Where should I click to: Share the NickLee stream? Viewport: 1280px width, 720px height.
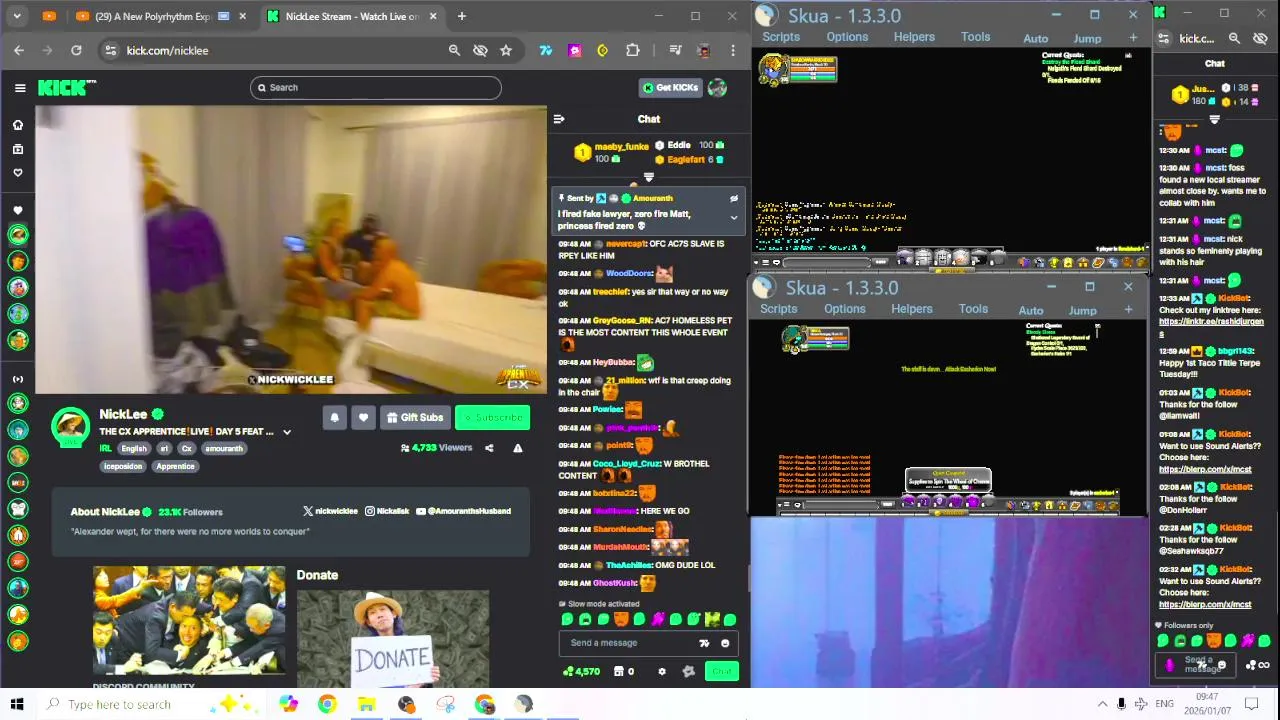coord(489,448)
